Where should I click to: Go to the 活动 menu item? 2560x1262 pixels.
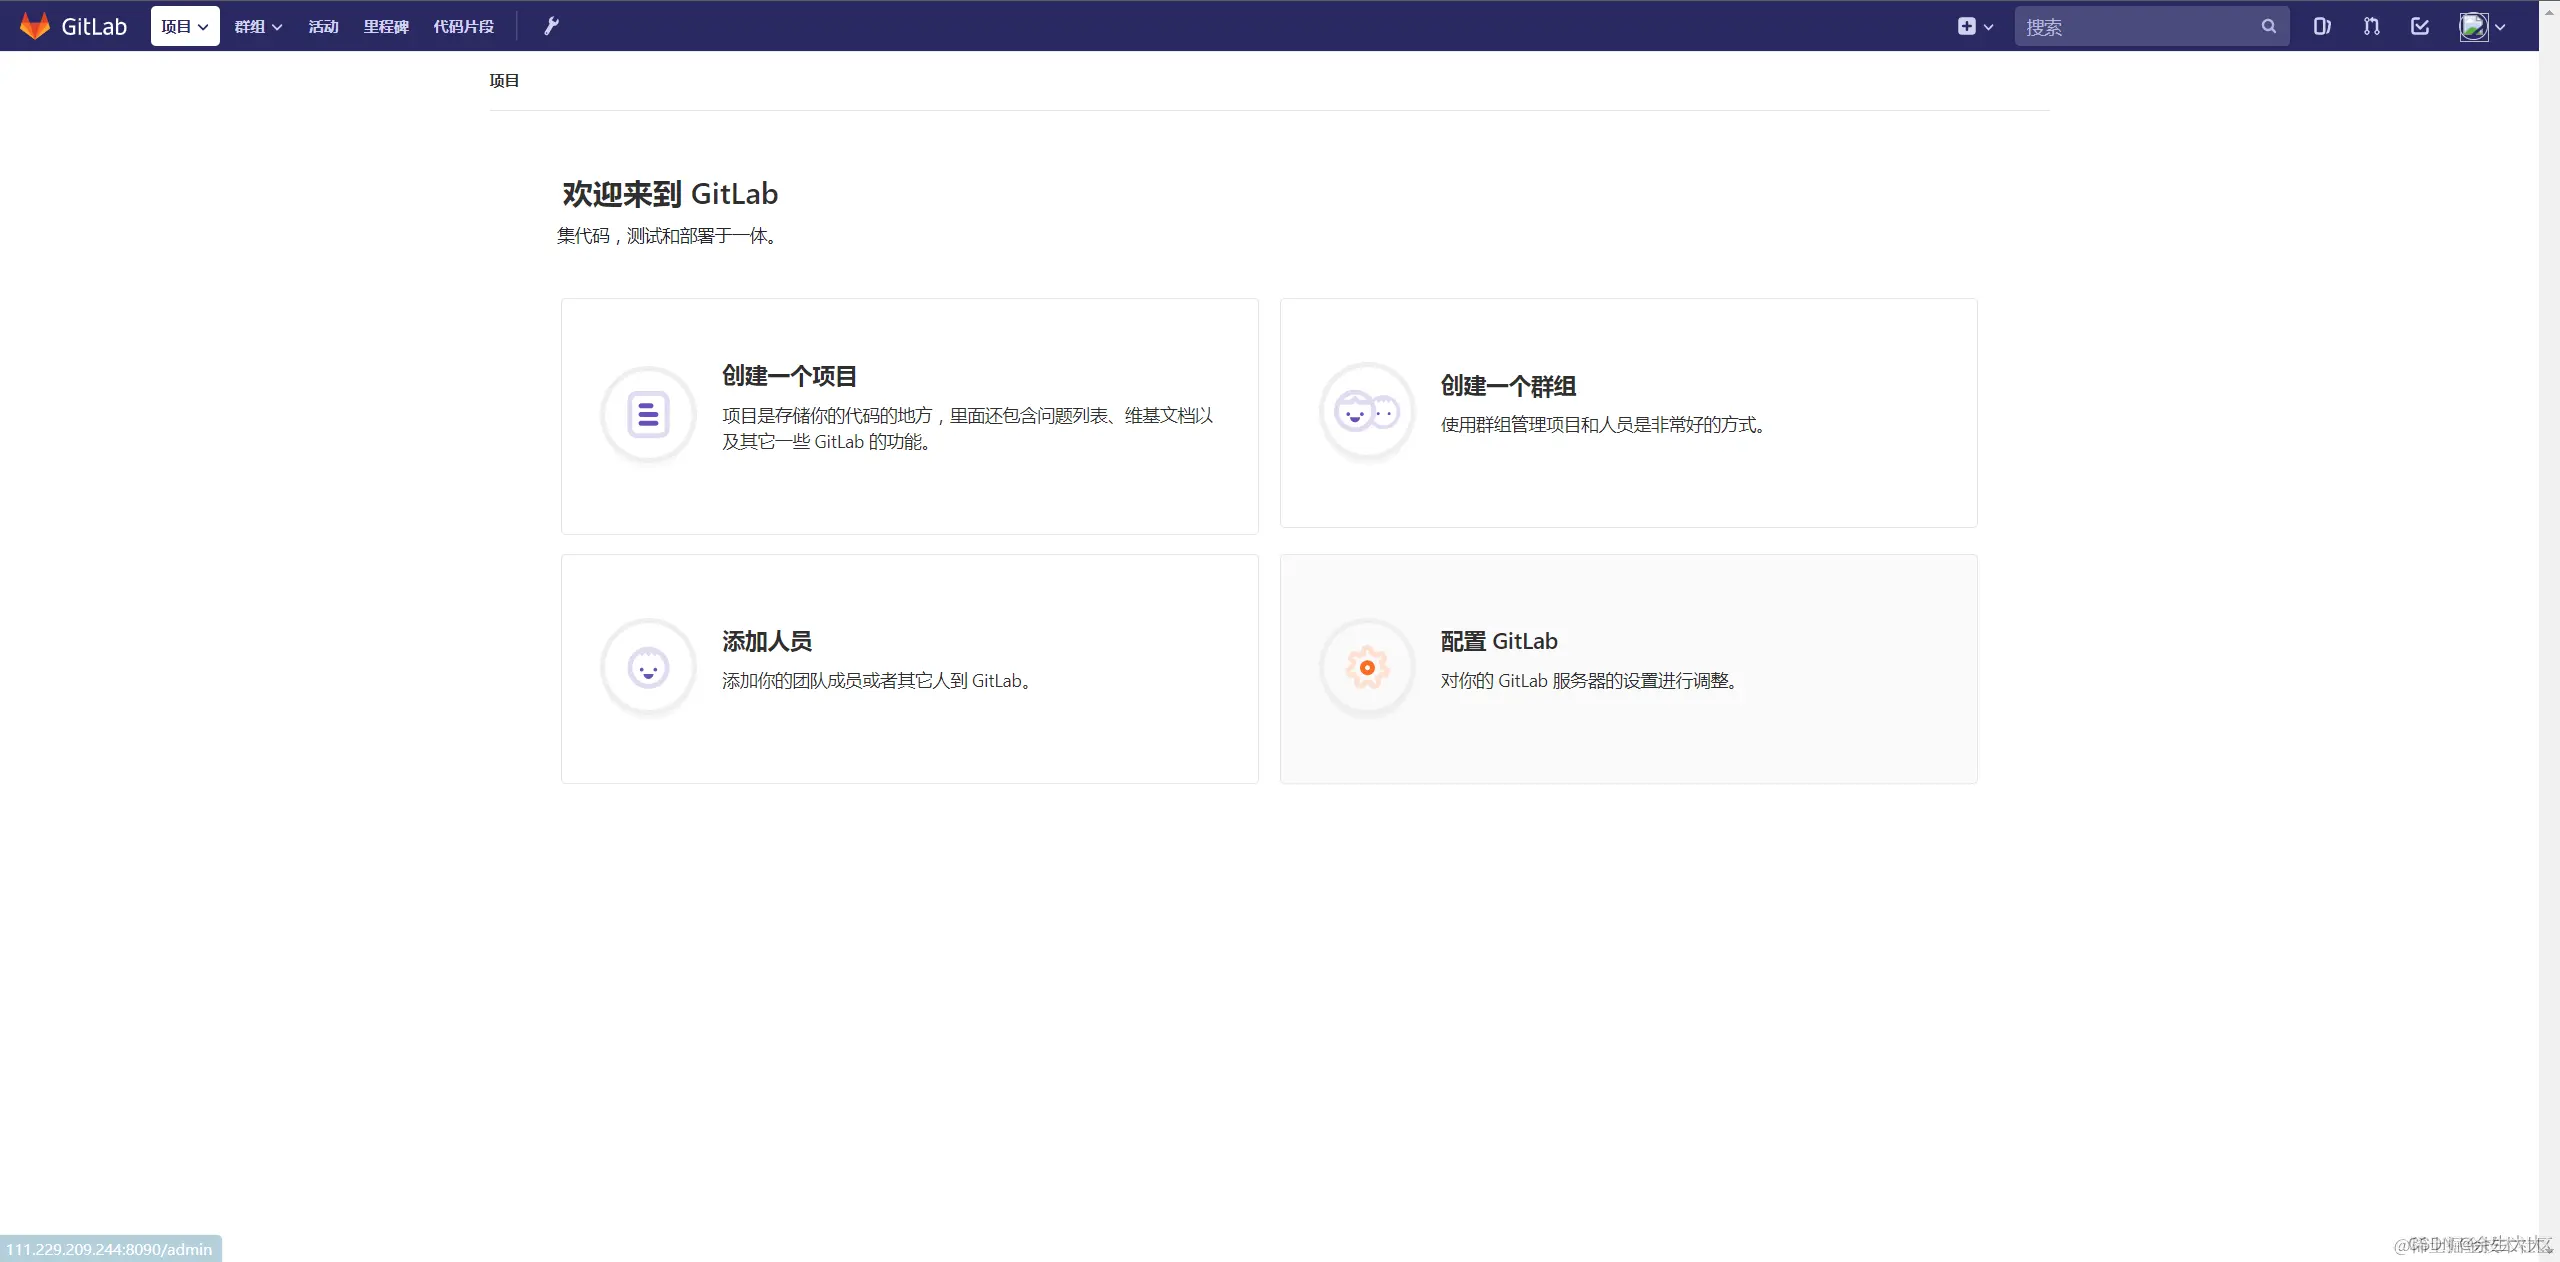pos(323,26)
